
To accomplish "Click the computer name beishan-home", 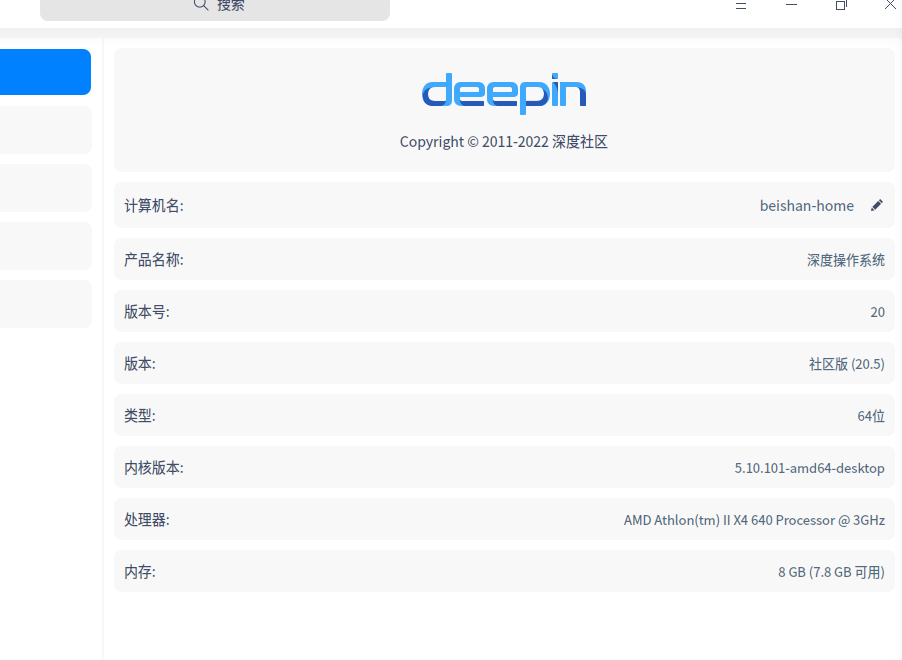I will [807, 205].
